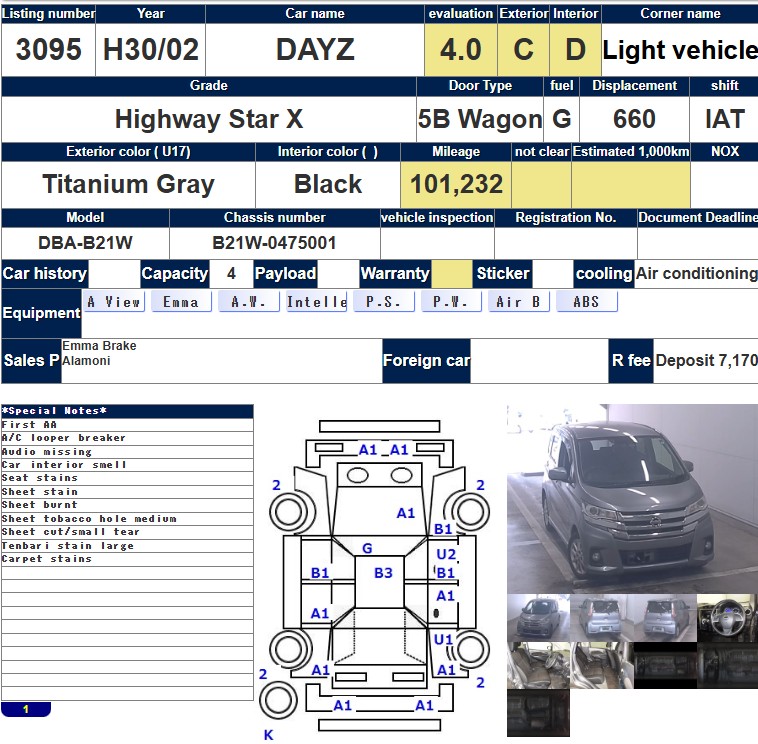Click the Special Notes header
The height and width of the screenshot is (744, 758).
pyautogui.click(x=127, y=411)
